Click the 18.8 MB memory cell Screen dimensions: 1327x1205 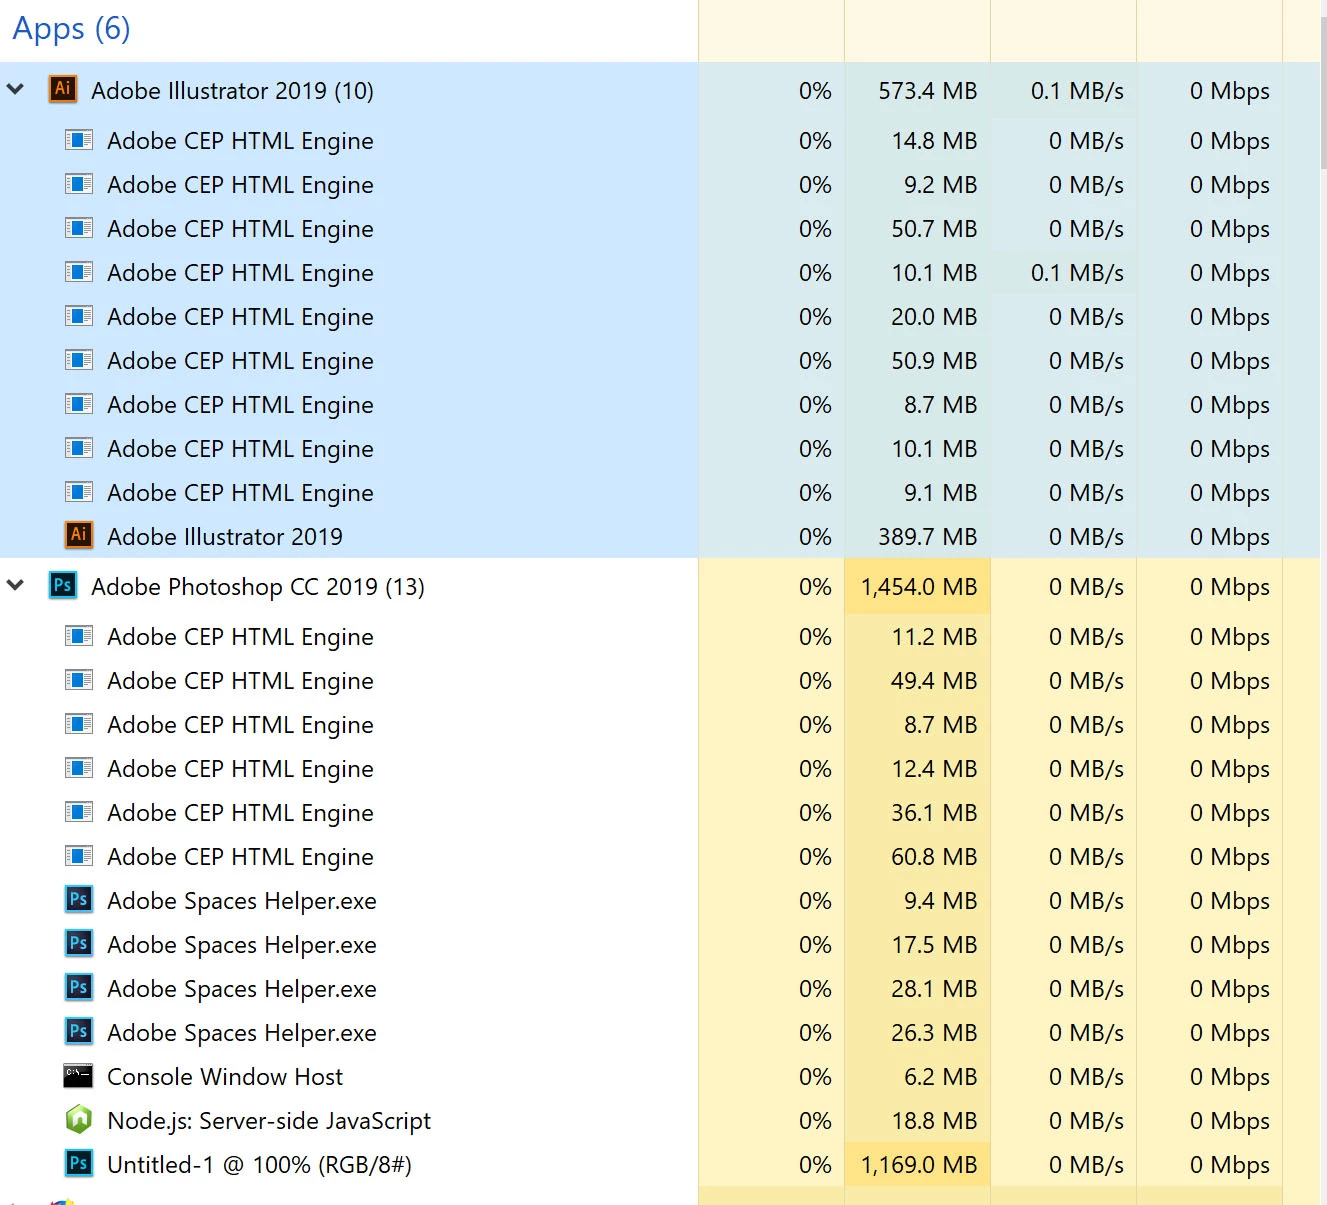918,1121
